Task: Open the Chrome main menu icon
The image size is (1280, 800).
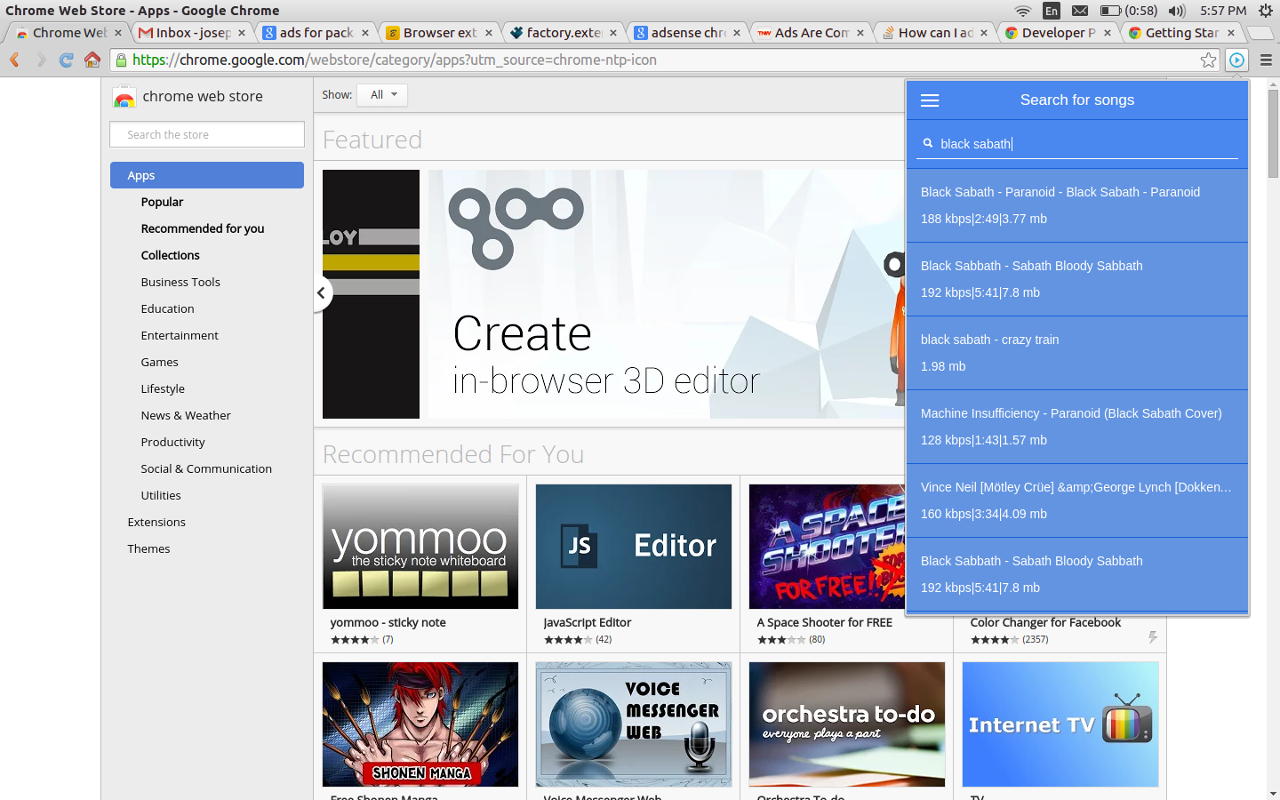Action: pos(1265,60)
